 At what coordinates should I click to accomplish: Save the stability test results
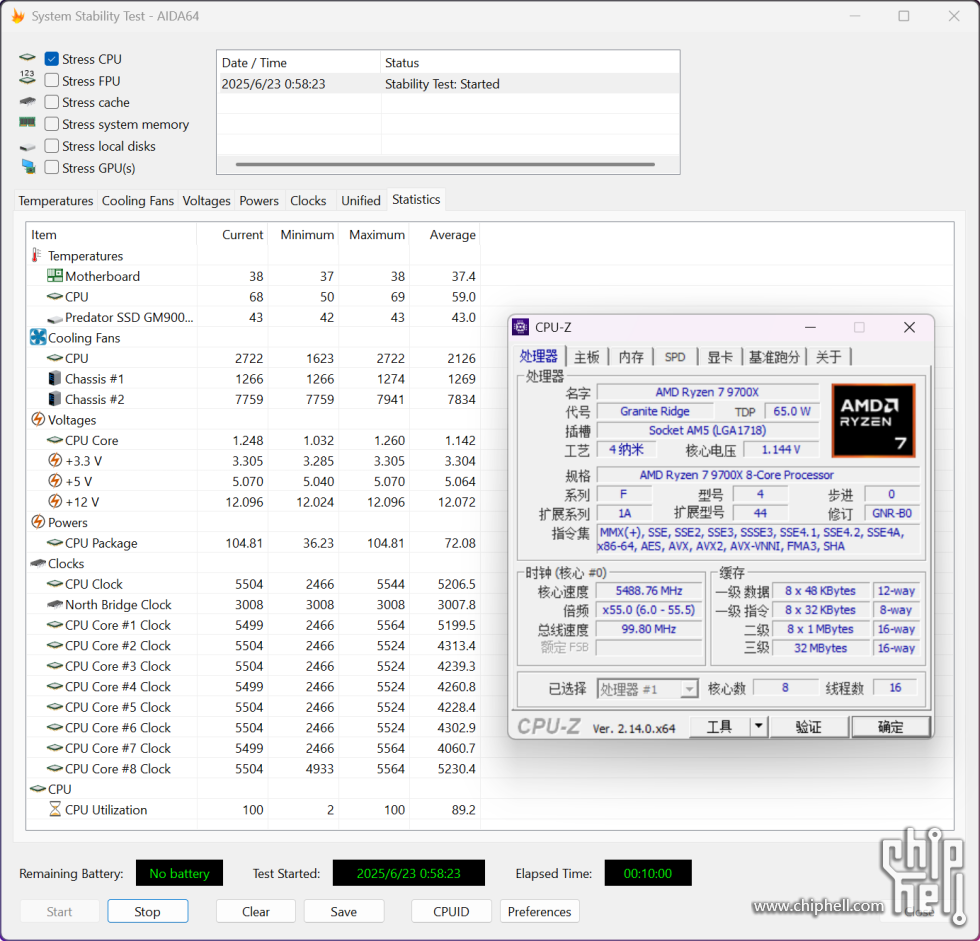point(344,911)
